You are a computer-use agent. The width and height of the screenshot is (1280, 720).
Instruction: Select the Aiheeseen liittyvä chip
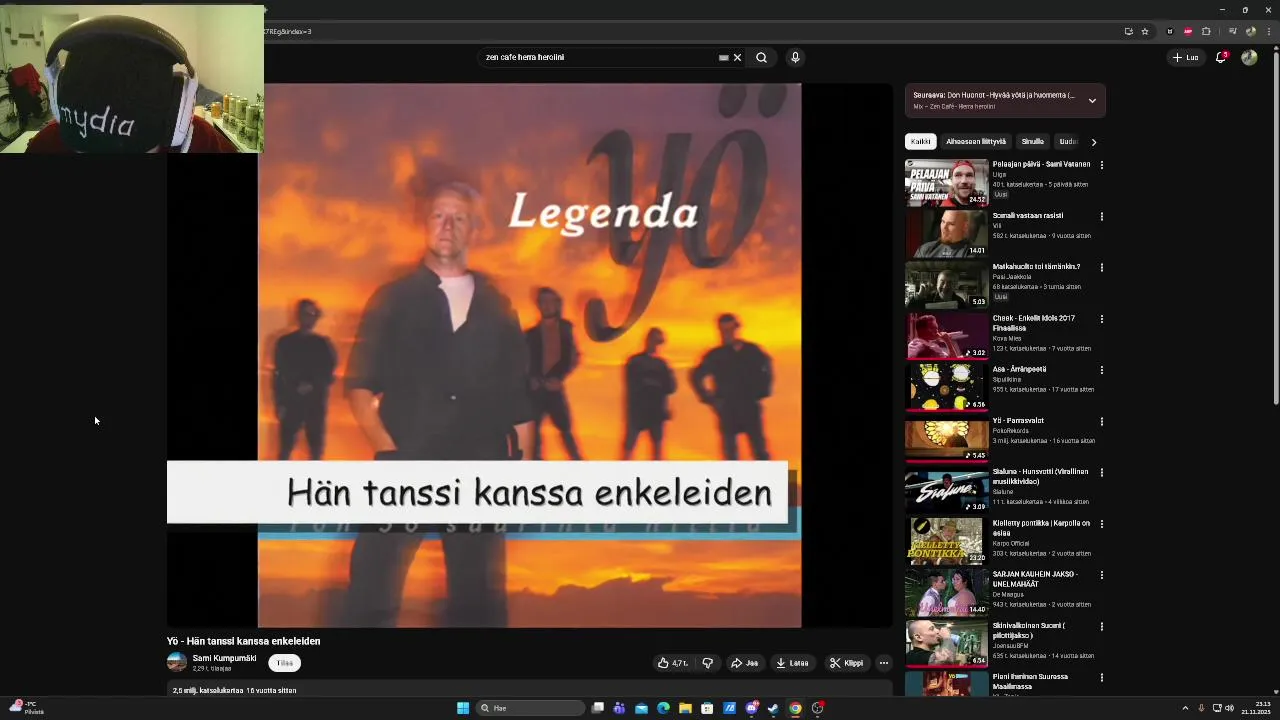[976, 142]
